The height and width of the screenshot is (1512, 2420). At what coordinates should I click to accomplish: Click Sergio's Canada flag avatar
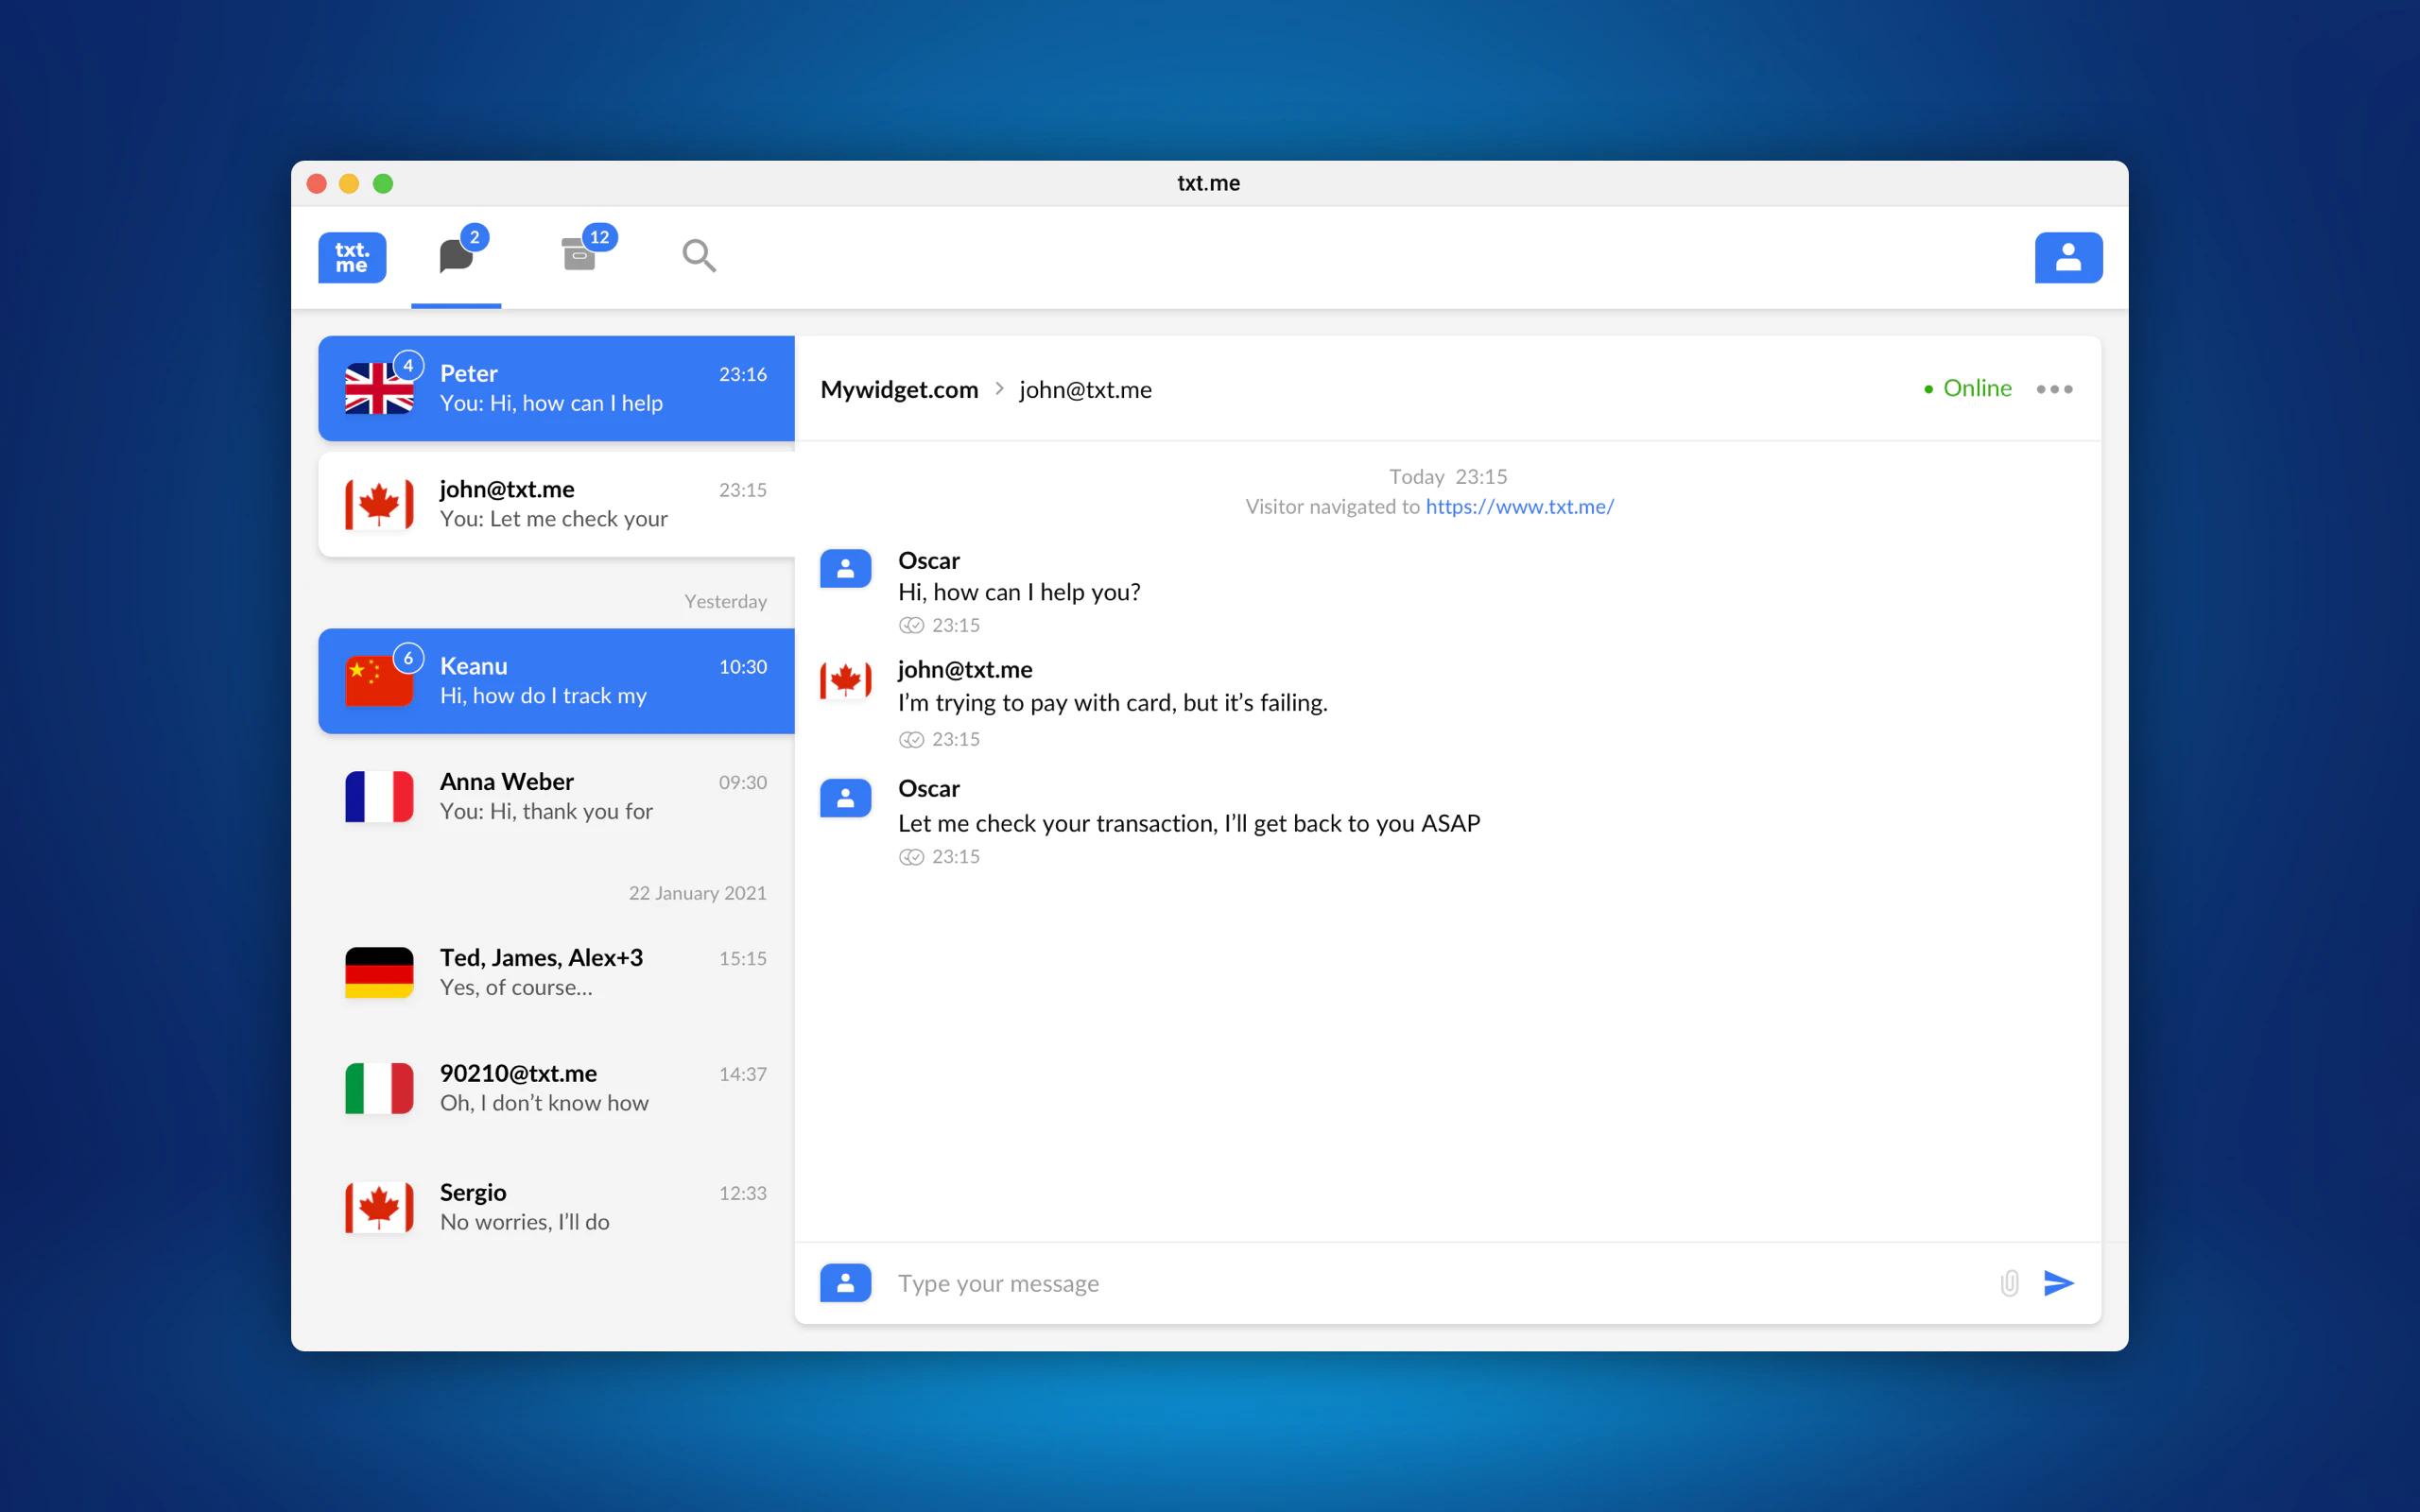tap(379, 1207)
